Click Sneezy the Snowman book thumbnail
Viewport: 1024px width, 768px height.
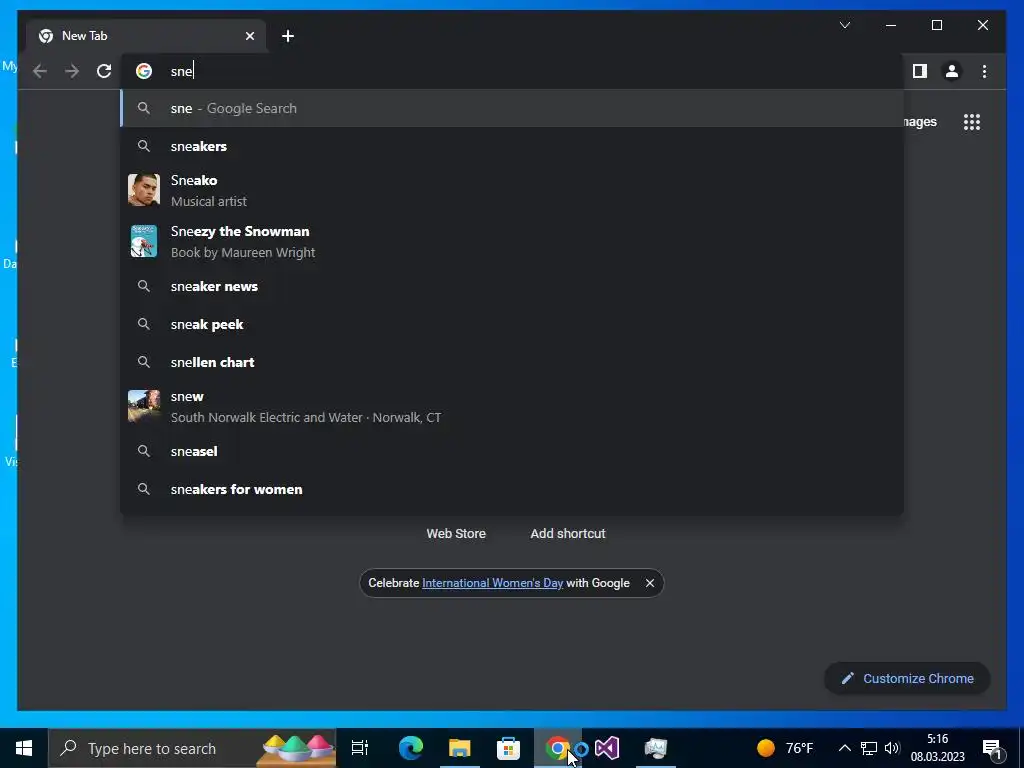[x=144, y=241]
